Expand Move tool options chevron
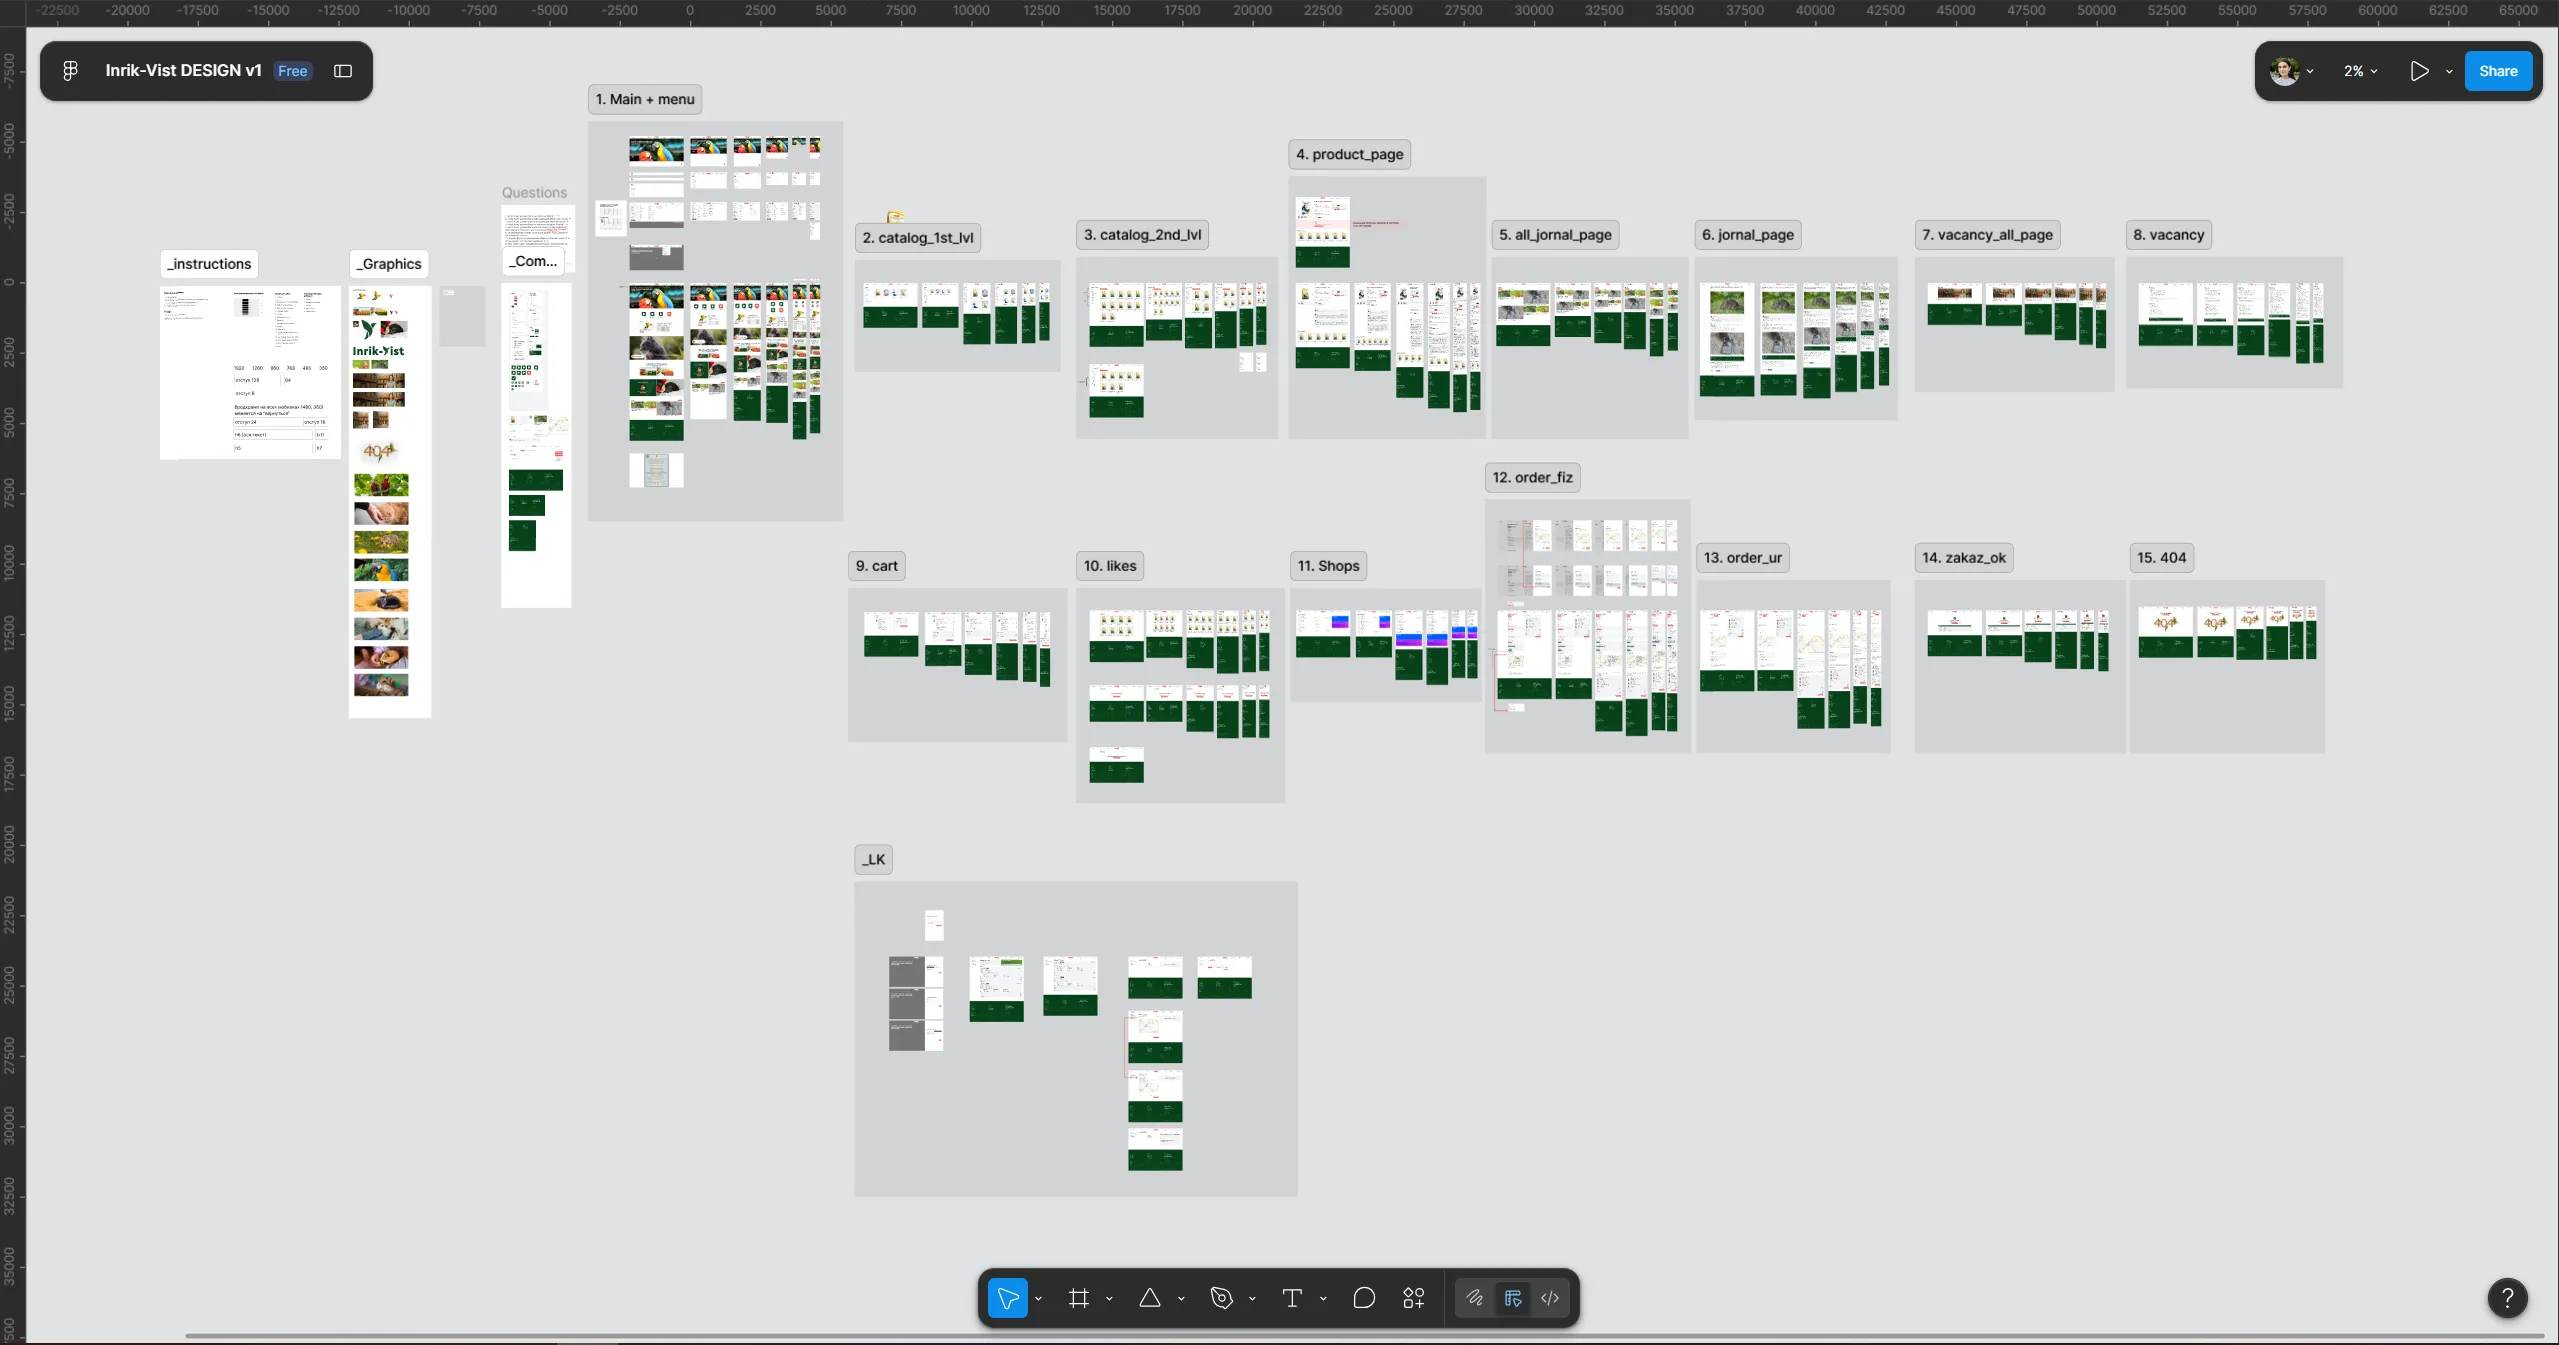The height and width of the screenshot is (1345, 2559). pos(1038,1299)
